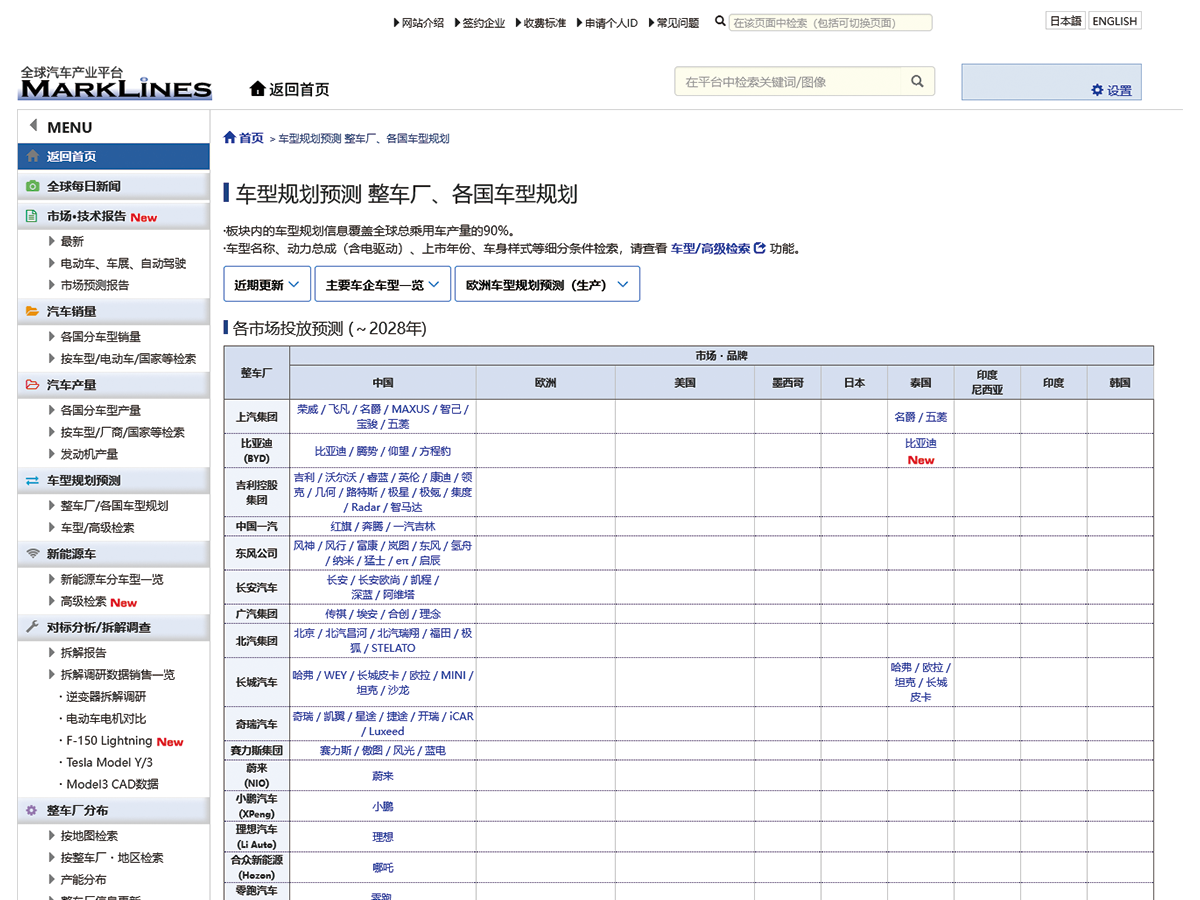This screenshot has width=1200, height=900.
Task: Open the 主要车企车型一览 dropdown
Action: [382, 284]
